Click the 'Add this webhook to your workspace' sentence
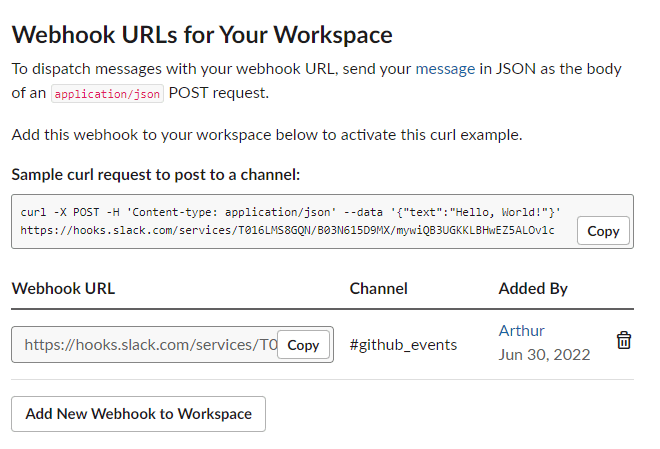Image resolution: width=660 pixels, height=449 pixels. click(x=267, y=135)
